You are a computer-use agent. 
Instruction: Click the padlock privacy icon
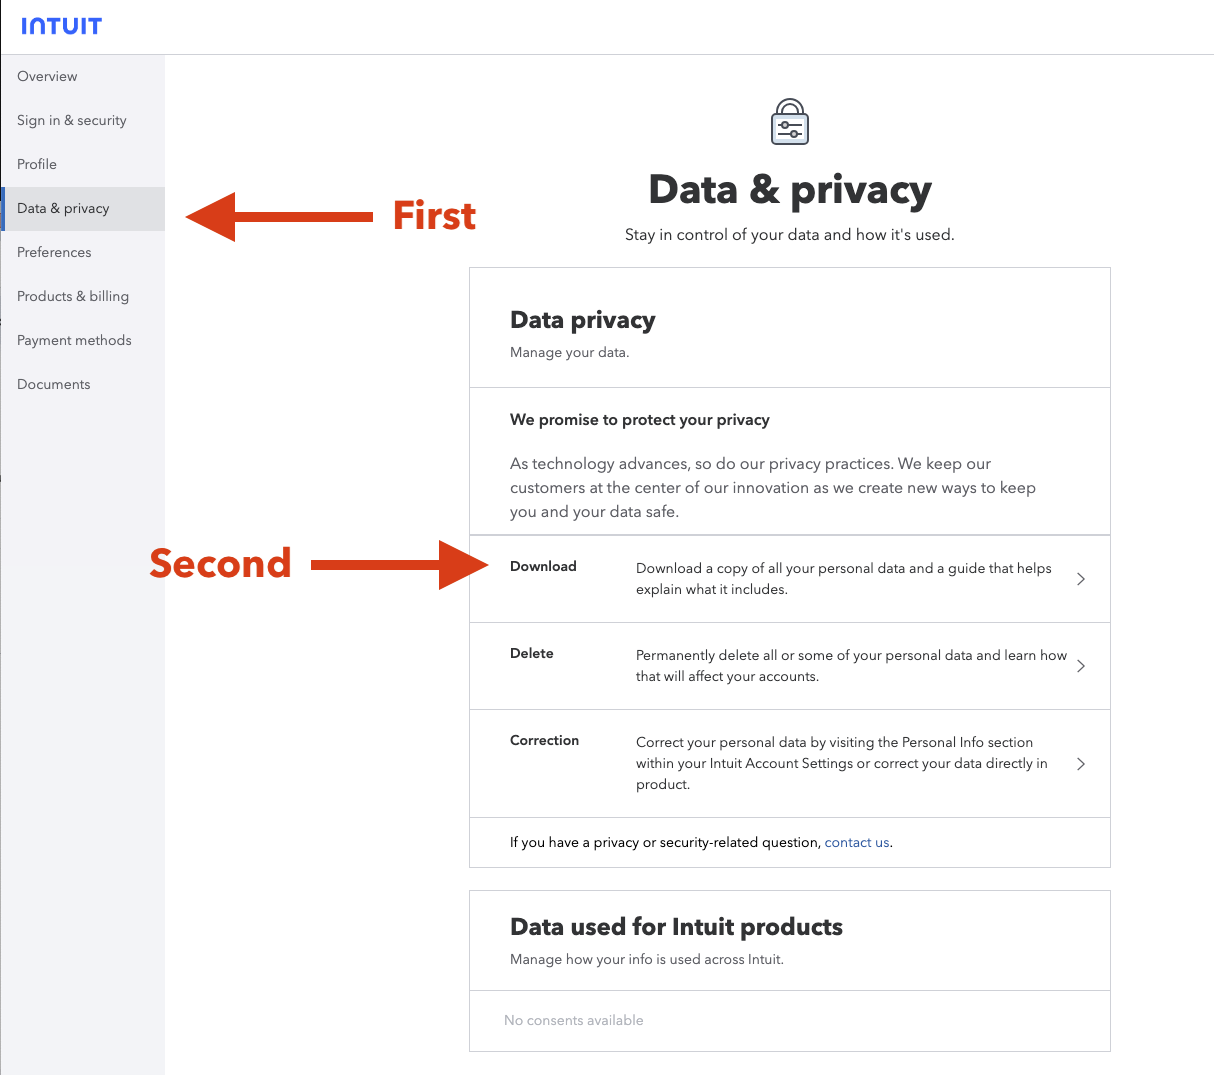tap(789, 121)
